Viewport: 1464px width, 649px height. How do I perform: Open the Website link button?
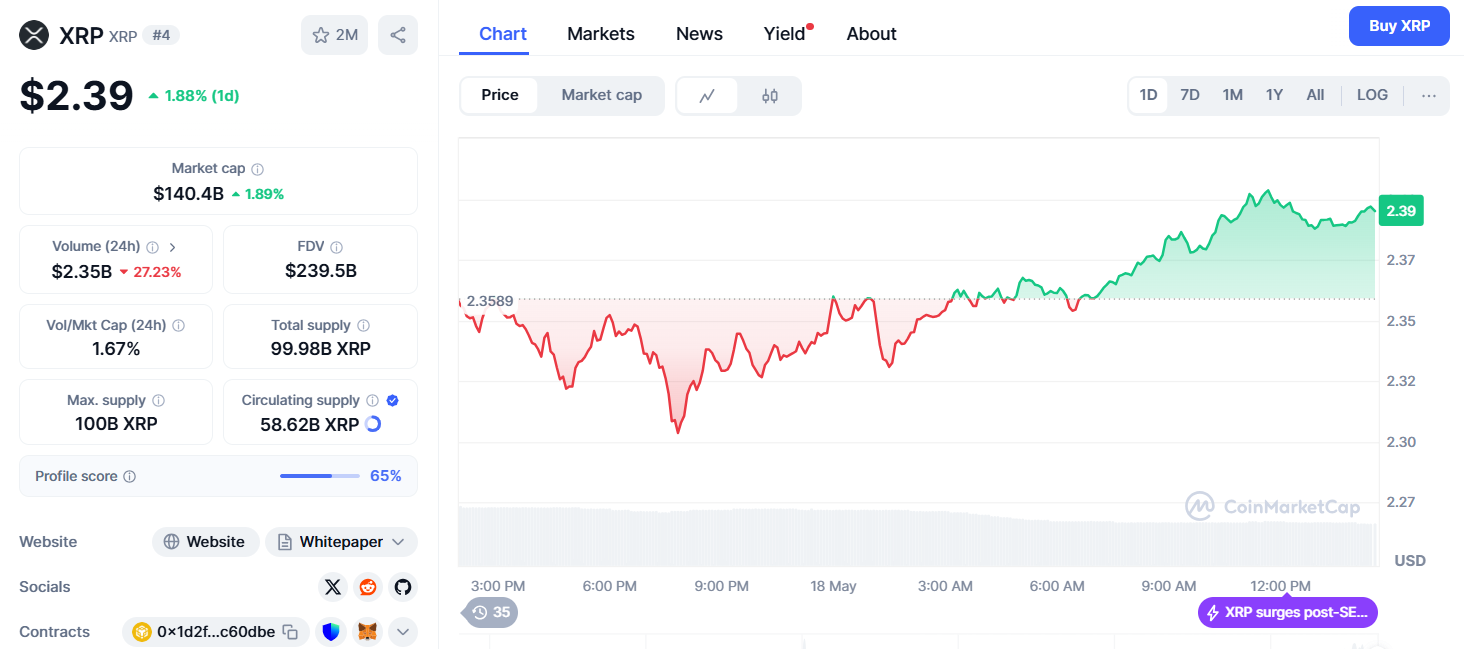click(x=205, y=542)
